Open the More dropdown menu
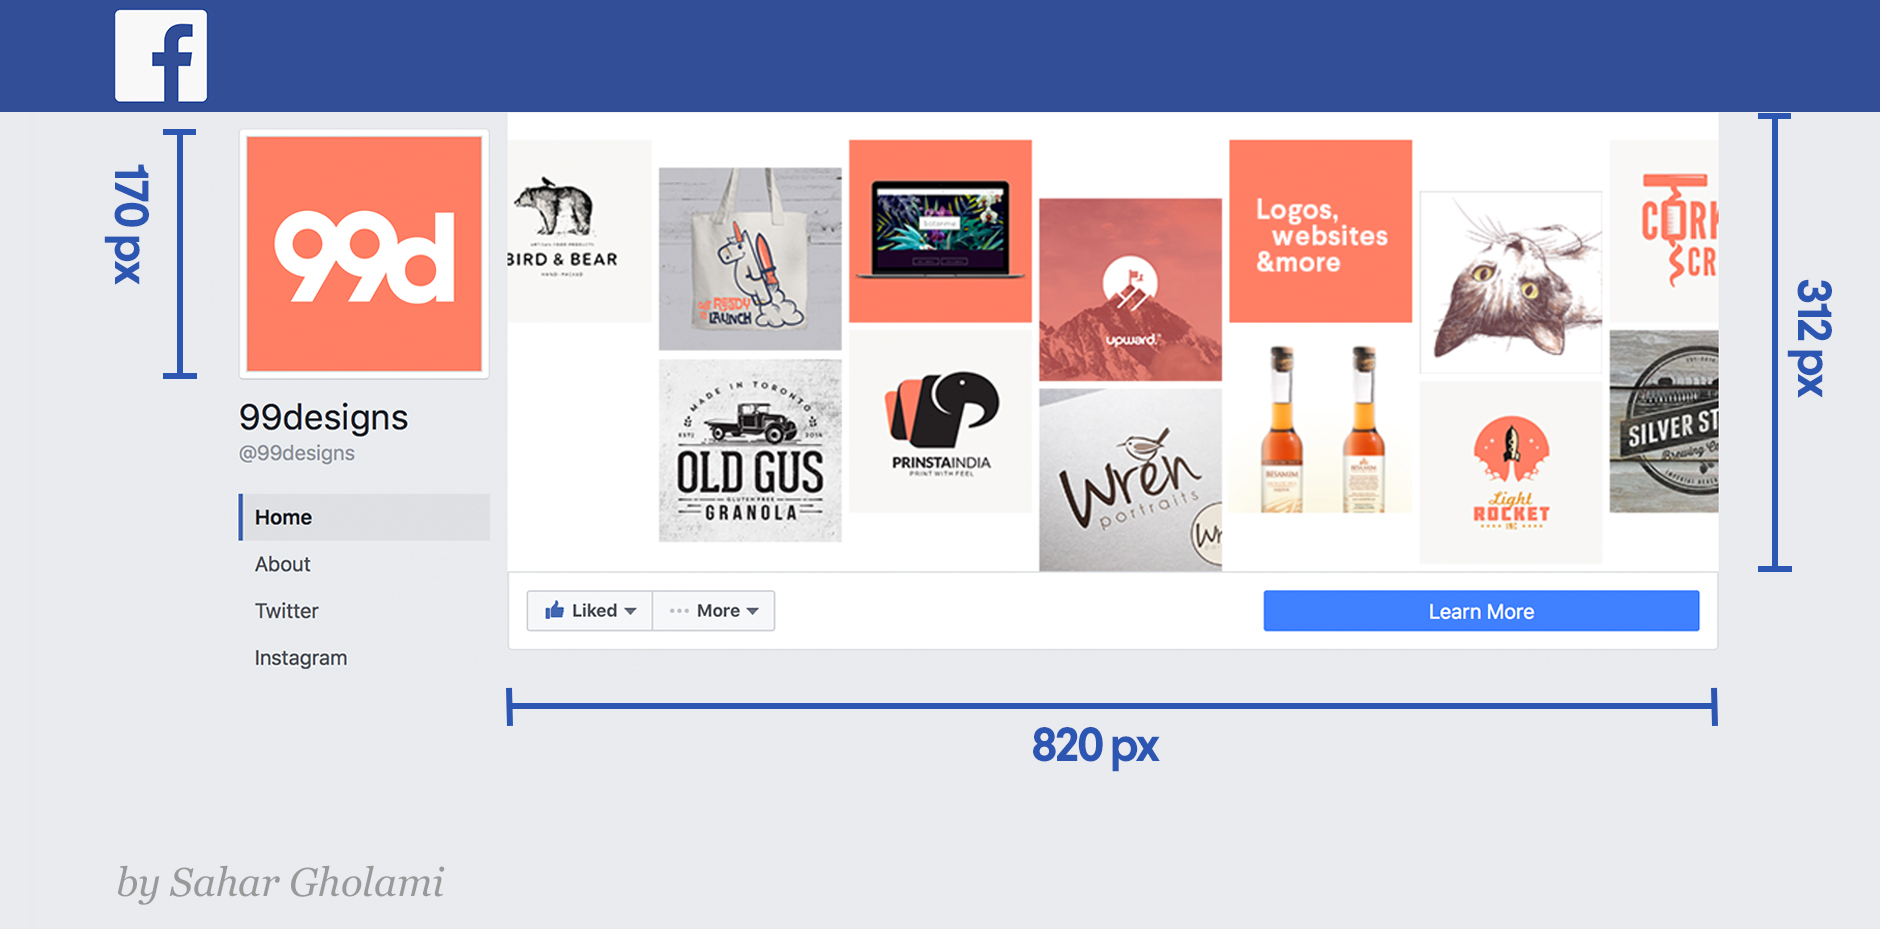The image size is (1880, 929). 714,611
